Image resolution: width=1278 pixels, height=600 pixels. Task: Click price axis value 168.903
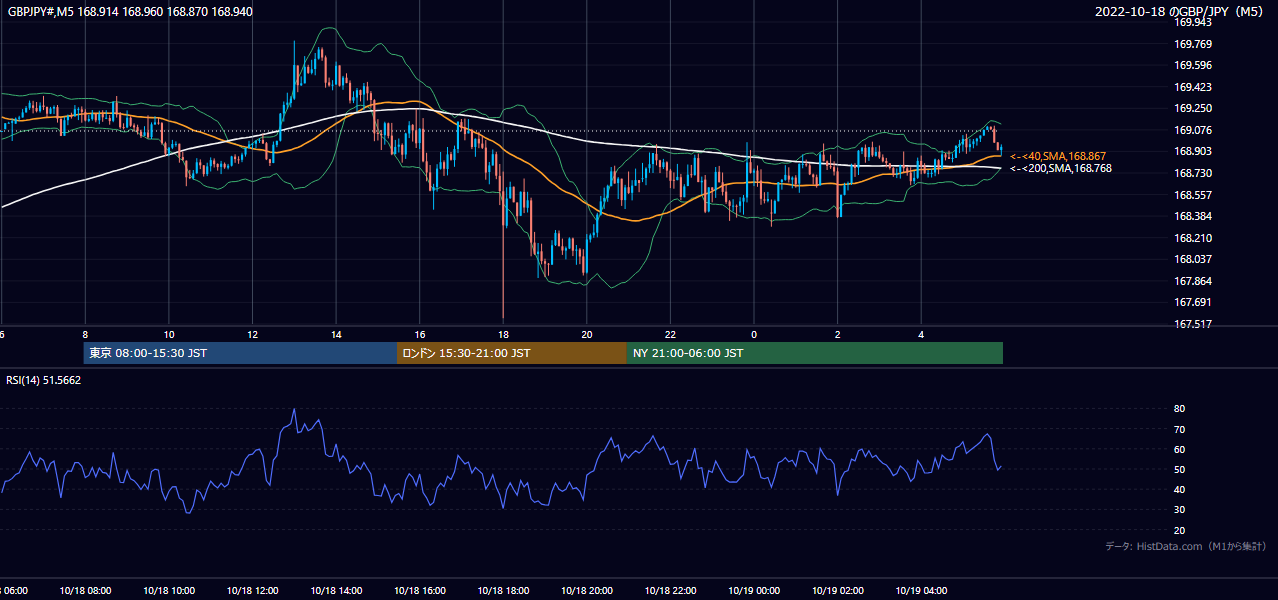[1193, 151]
